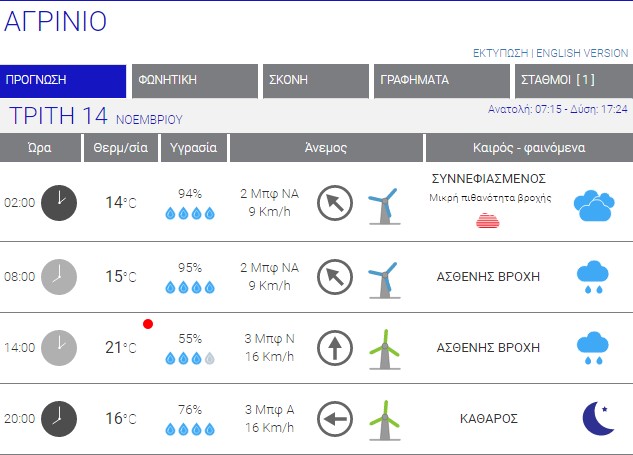Click the 08:00 light clock icon

tap(59, 276)
